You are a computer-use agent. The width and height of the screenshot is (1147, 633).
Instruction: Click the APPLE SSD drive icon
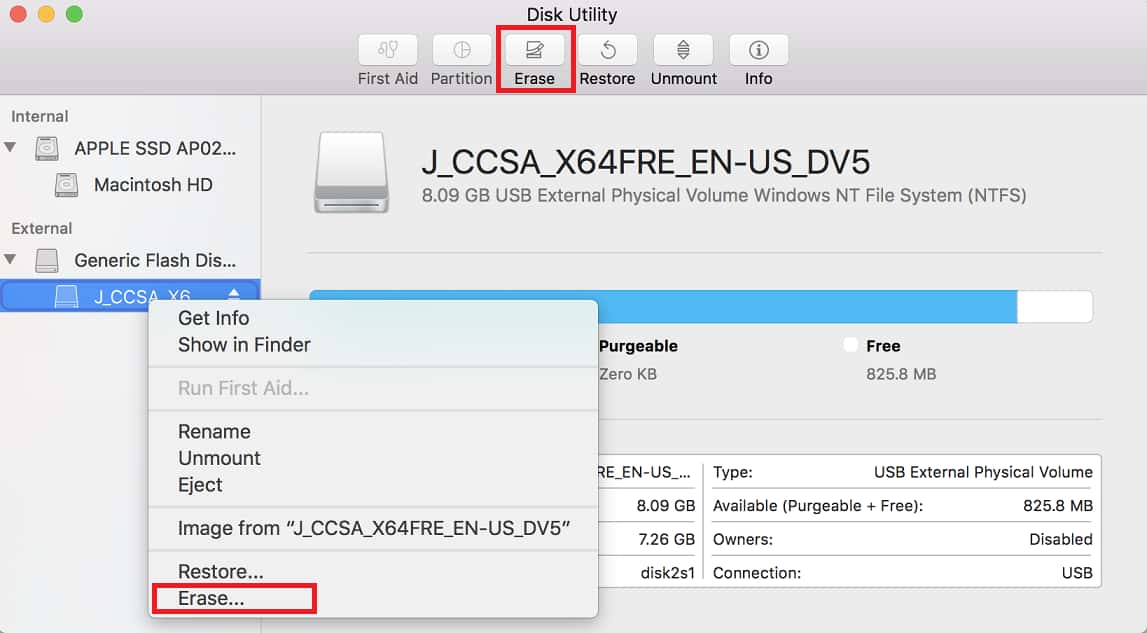(x=47, y=149)
